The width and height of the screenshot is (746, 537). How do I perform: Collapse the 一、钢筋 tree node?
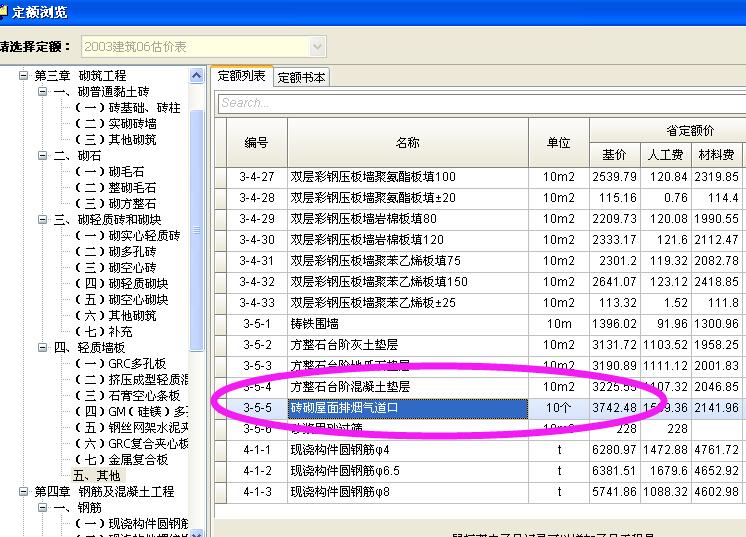click(x=42, y=508)
